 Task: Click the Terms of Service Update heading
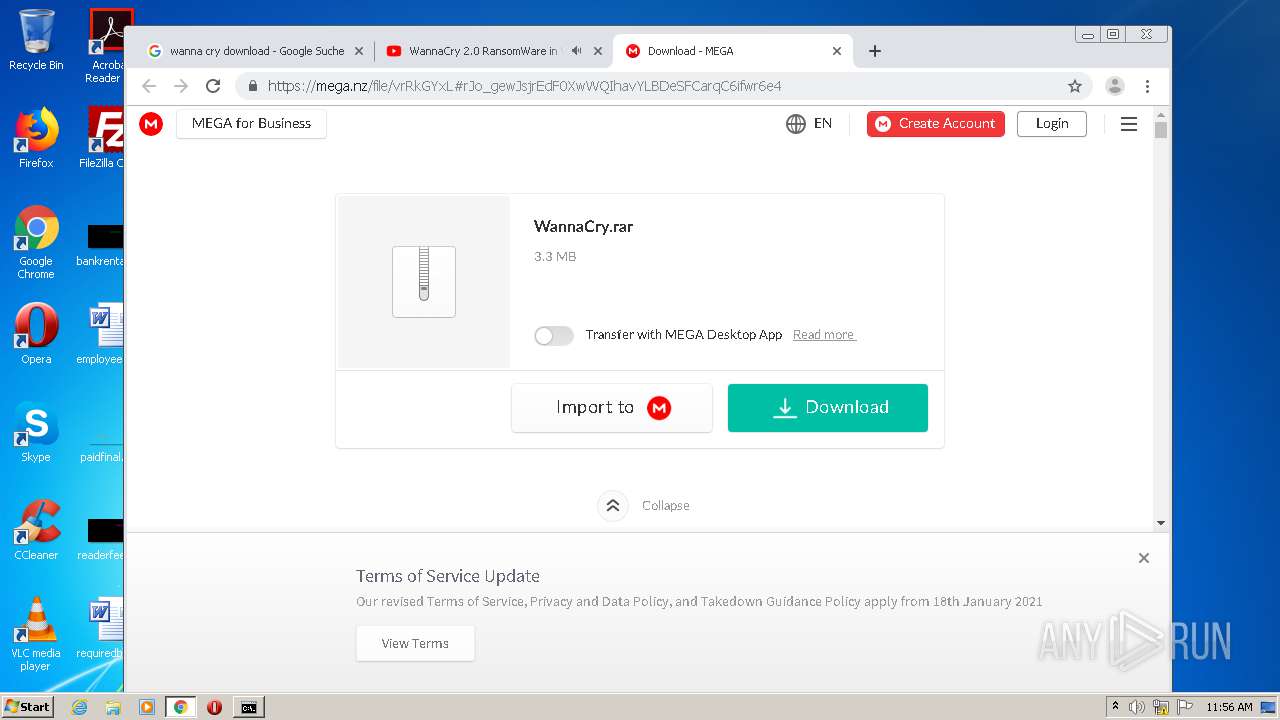click(448, 576)
